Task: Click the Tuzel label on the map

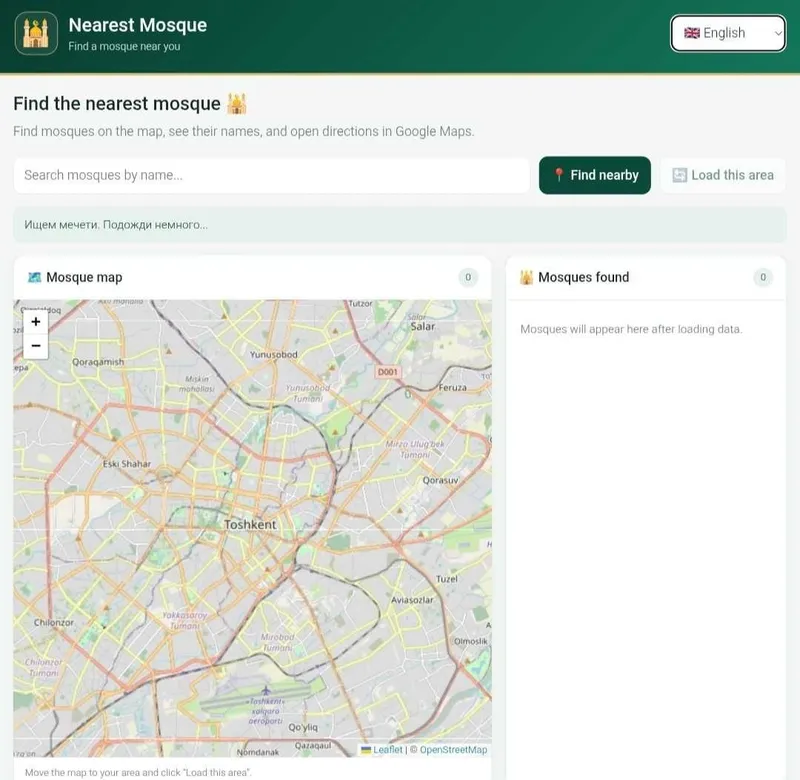Action: tap(447, 579)
